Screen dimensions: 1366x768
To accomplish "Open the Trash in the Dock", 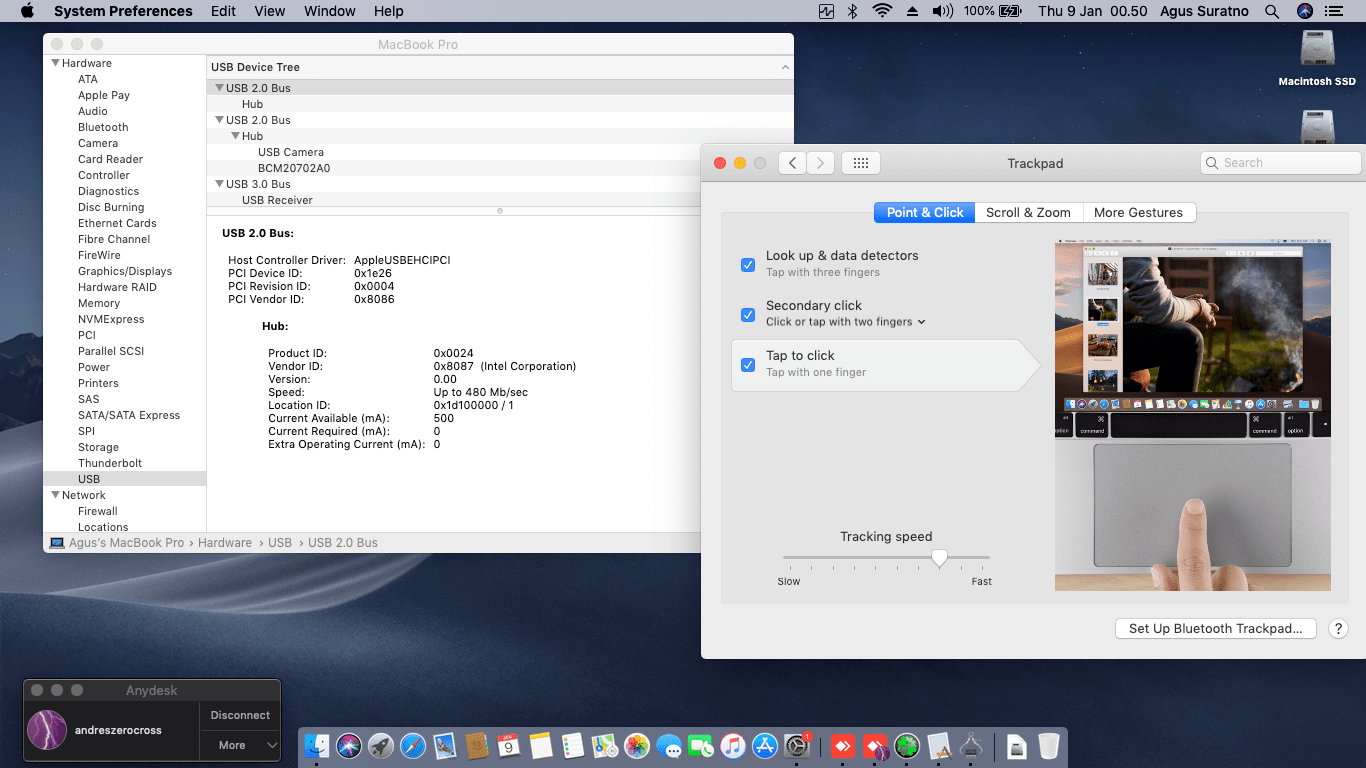I will click(x=1048, y=746).
